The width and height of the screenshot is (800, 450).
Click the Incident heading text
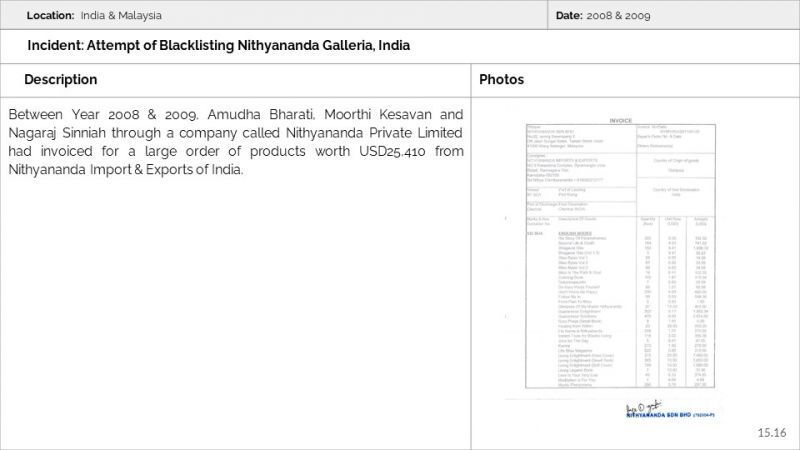tap(219, 46)
